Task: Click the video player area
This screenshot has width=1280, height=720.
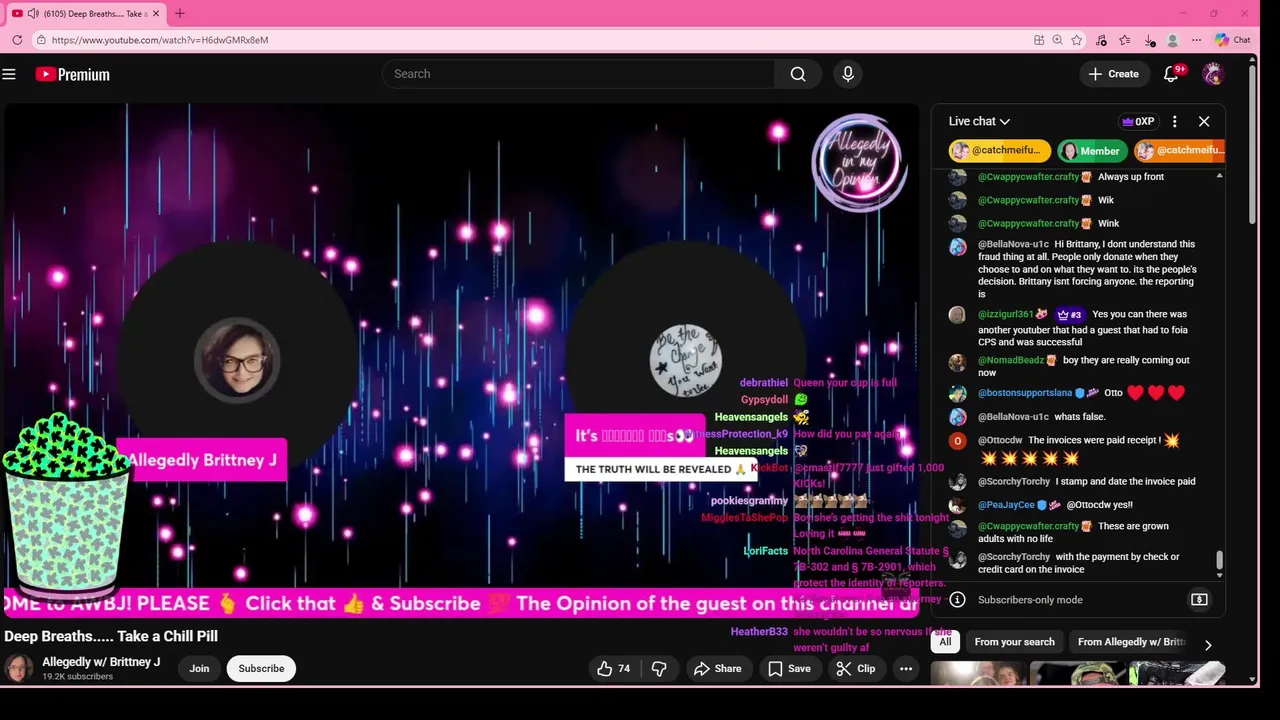Action: [461, 360]
